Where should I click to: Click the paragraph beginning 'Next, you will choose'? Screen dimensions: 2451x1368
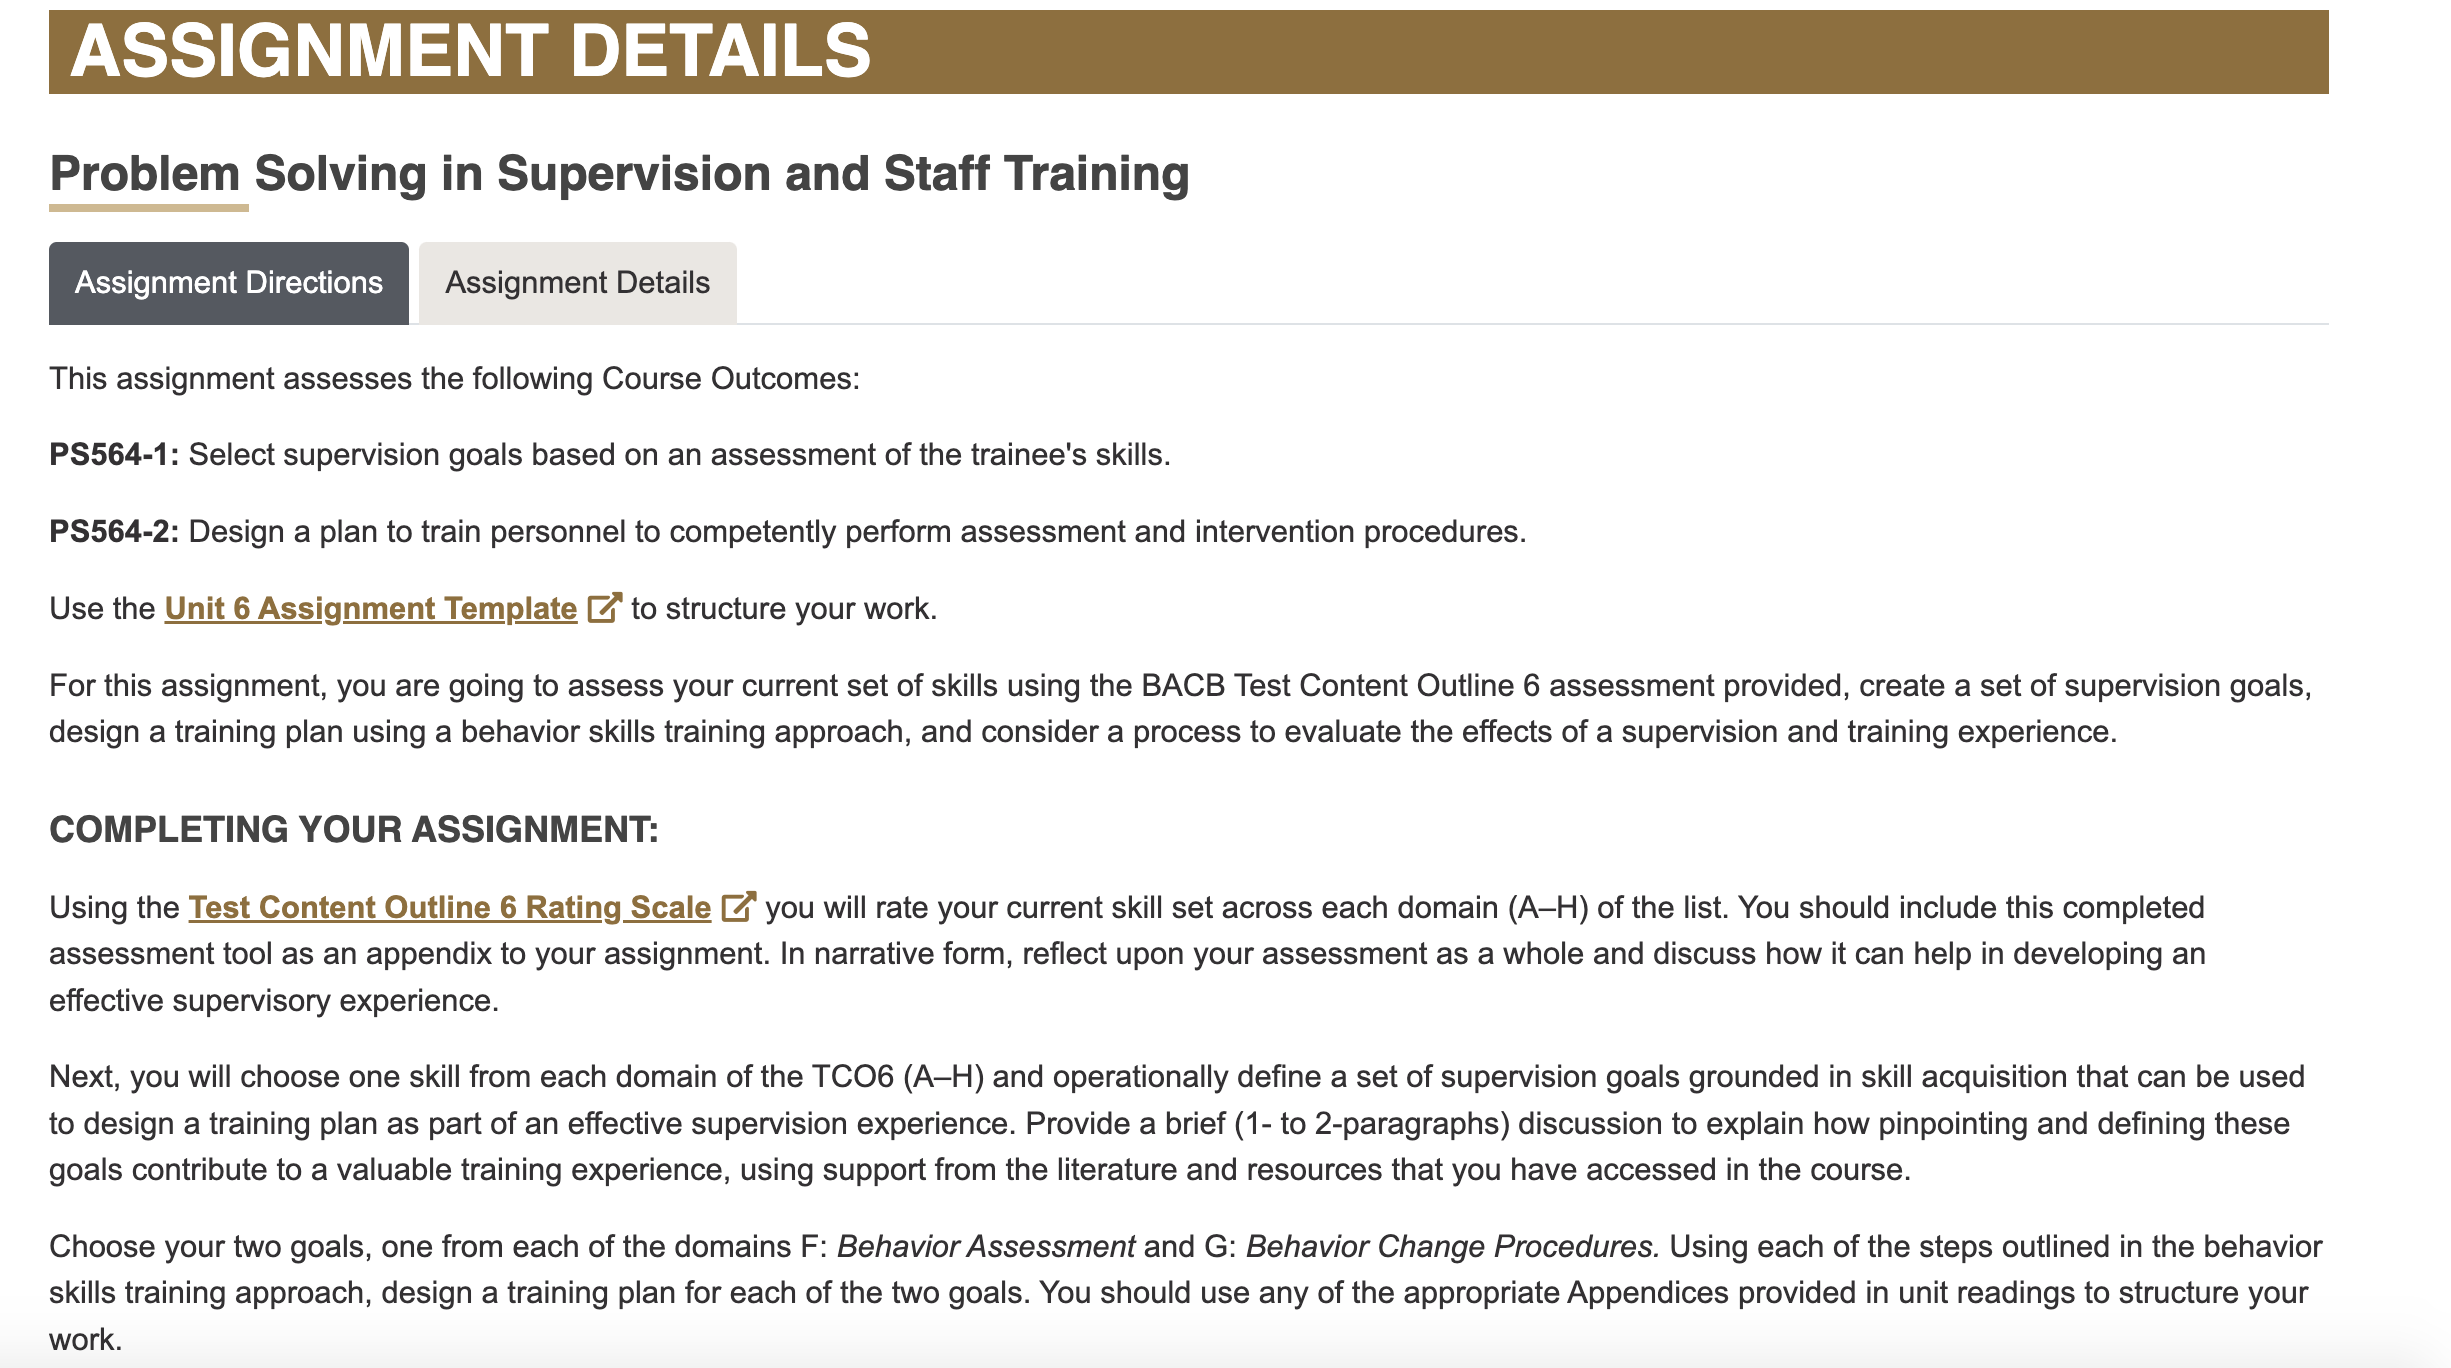(x=1177, y=1123)
